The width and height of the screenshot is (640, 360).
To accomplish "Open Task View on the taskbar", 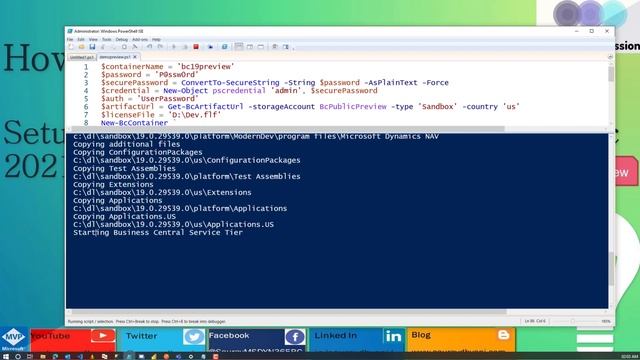I will [30, 356].
